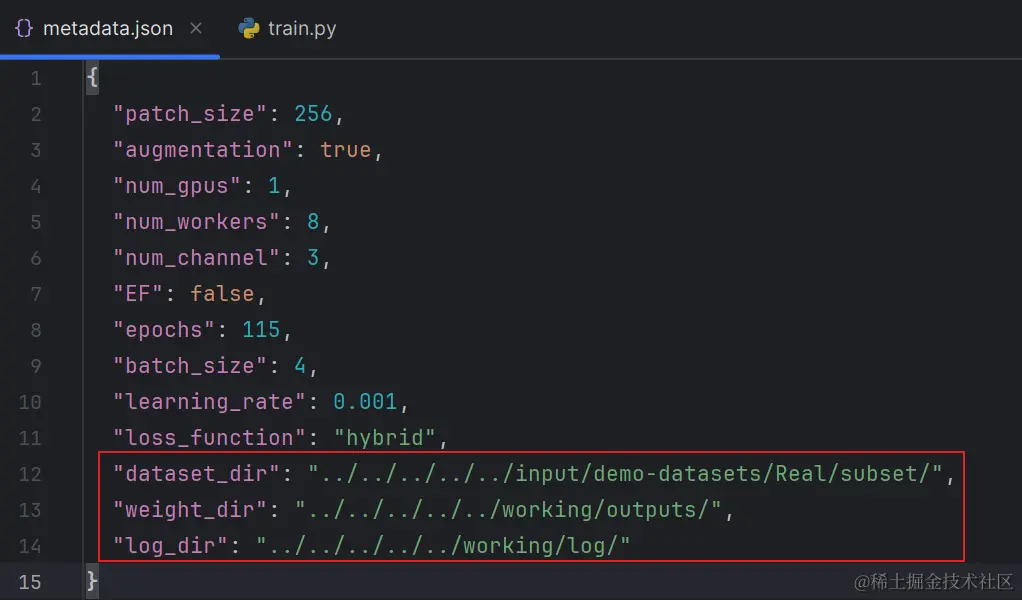Click the JSON braces file icon

click(x=23, y=28)
